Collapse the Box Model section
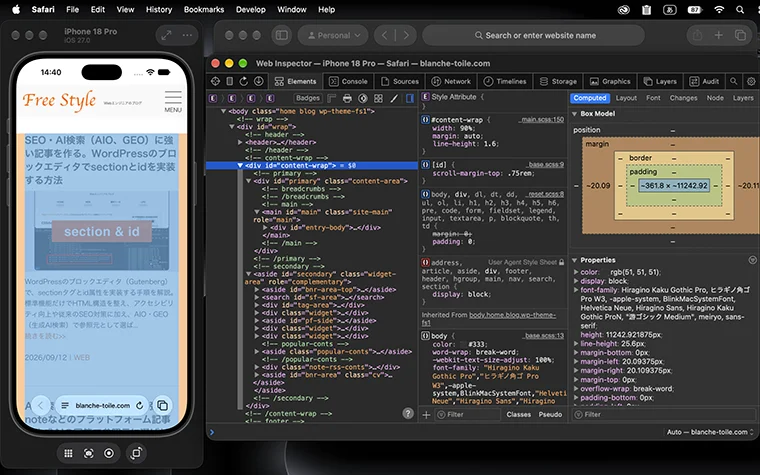Screen dimensions: 760x475 [x=574, y=114]
